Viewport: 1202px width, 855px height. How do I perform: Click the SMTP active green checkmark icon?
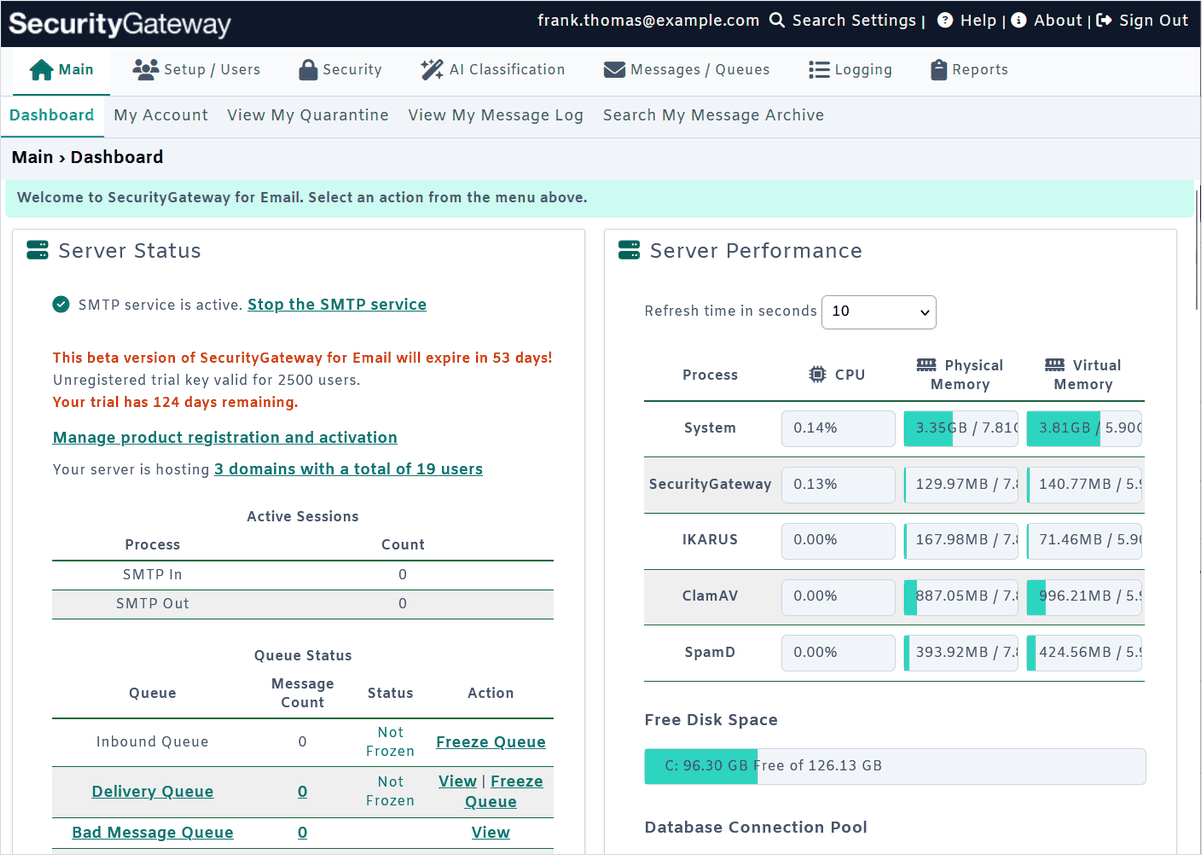pyautogui.click(x=61, y=305)
